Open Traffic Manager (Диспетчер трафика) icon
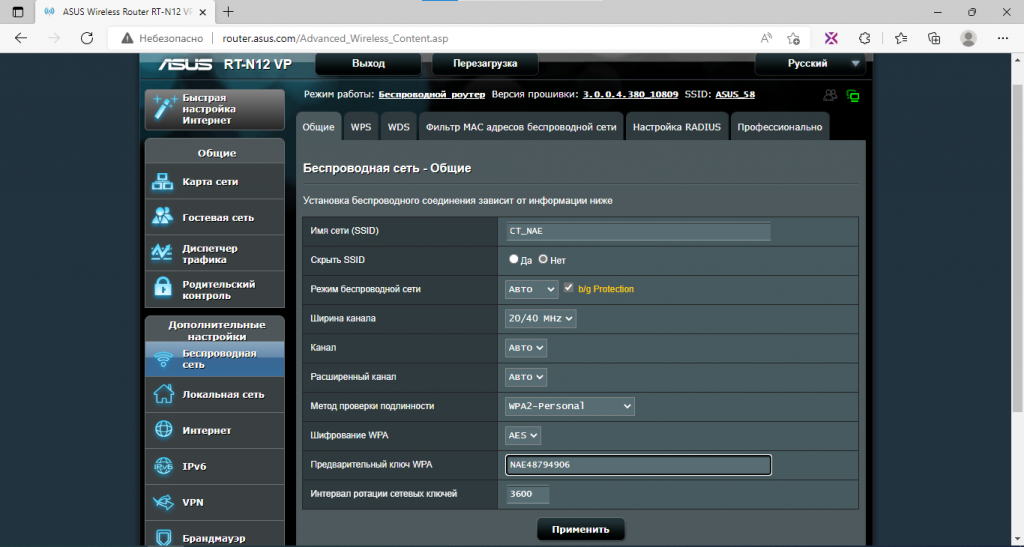Viewport: 1024px width, 547px height. pyautogui.click(x=163, y=253)
